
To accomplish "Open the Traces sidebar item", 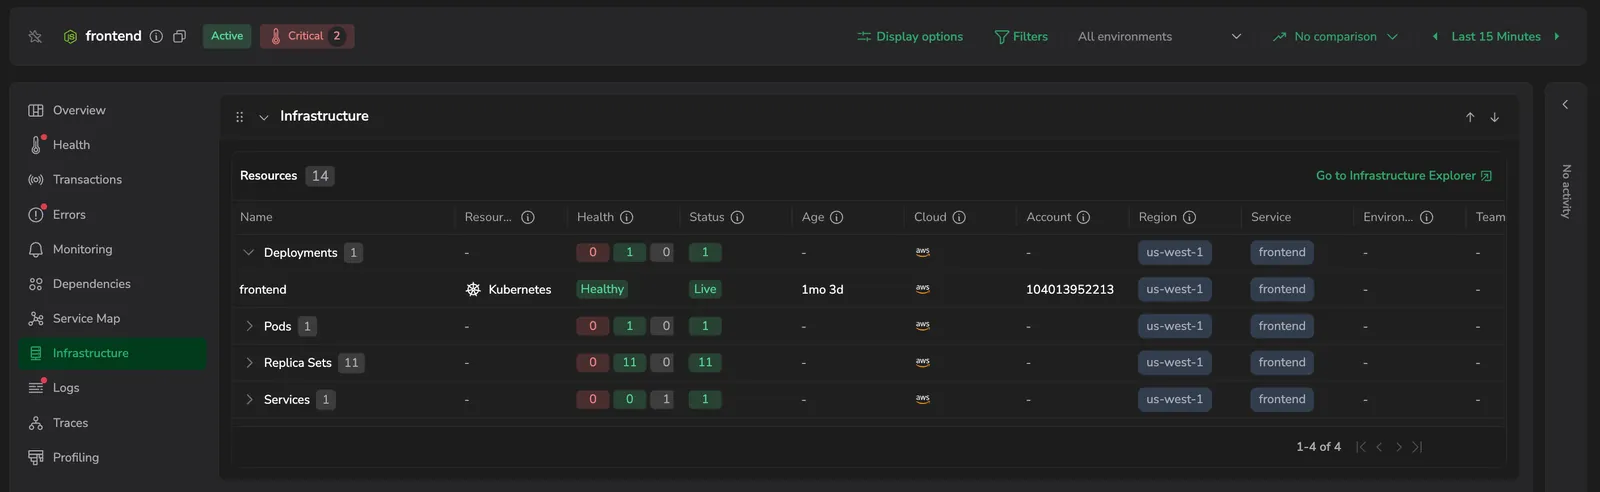I will point(112,423).
